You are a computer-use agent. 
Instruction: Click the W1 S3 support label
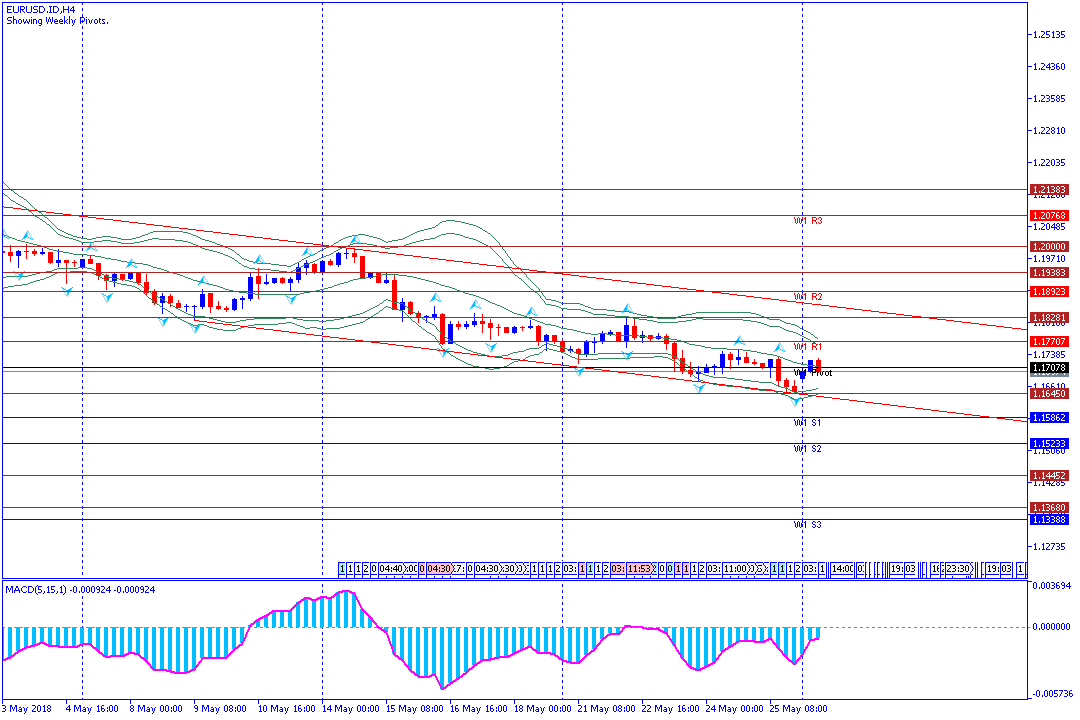point(807,524)
